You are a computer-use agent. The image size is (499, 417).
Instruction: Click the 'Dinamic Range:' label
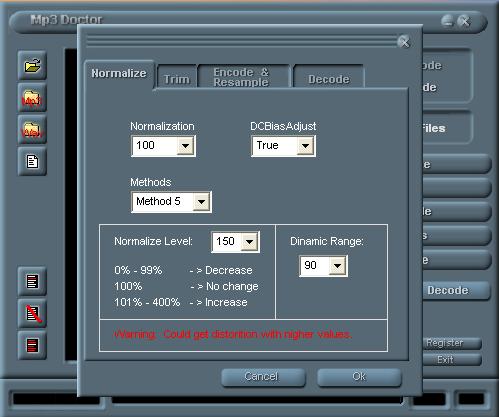point(327,241)
